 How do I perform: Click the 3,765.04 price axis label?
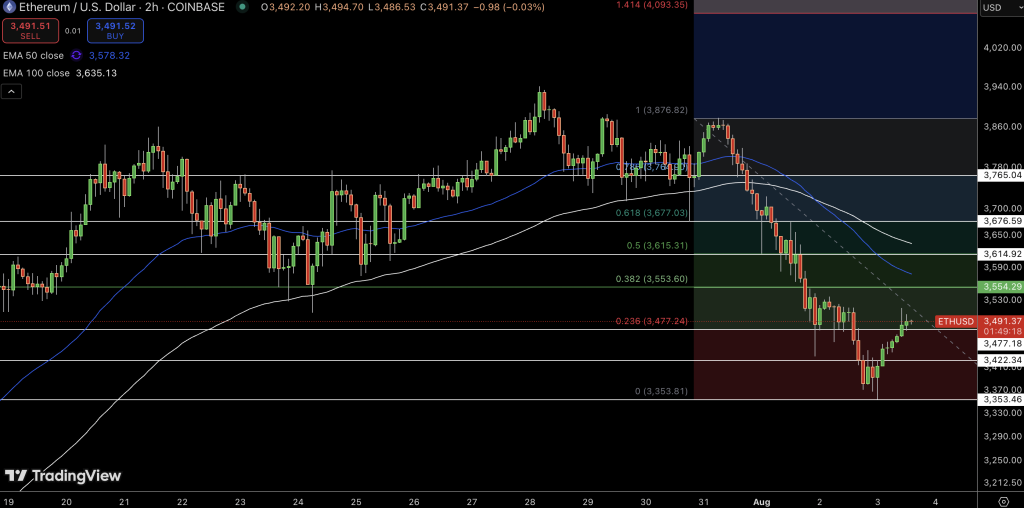click(1001, 175)
